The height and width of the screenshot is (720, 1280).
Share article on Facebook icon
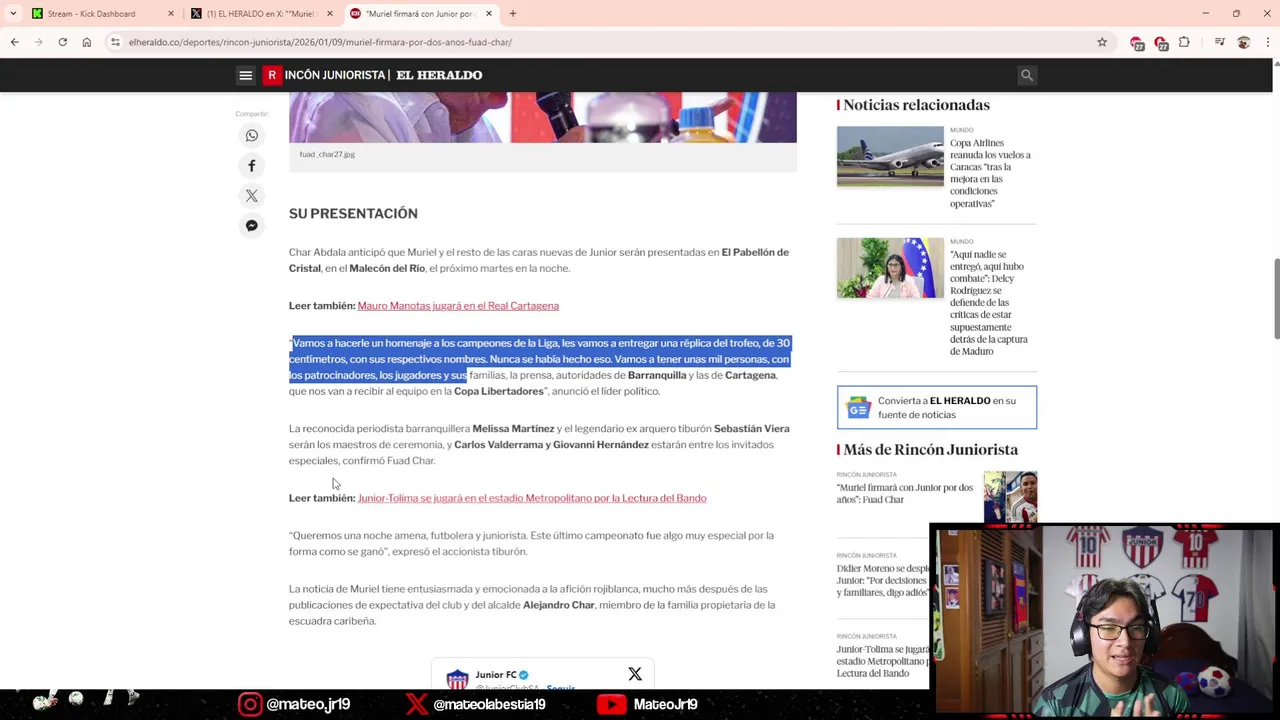pyautogui.click(x=252, y=166)
